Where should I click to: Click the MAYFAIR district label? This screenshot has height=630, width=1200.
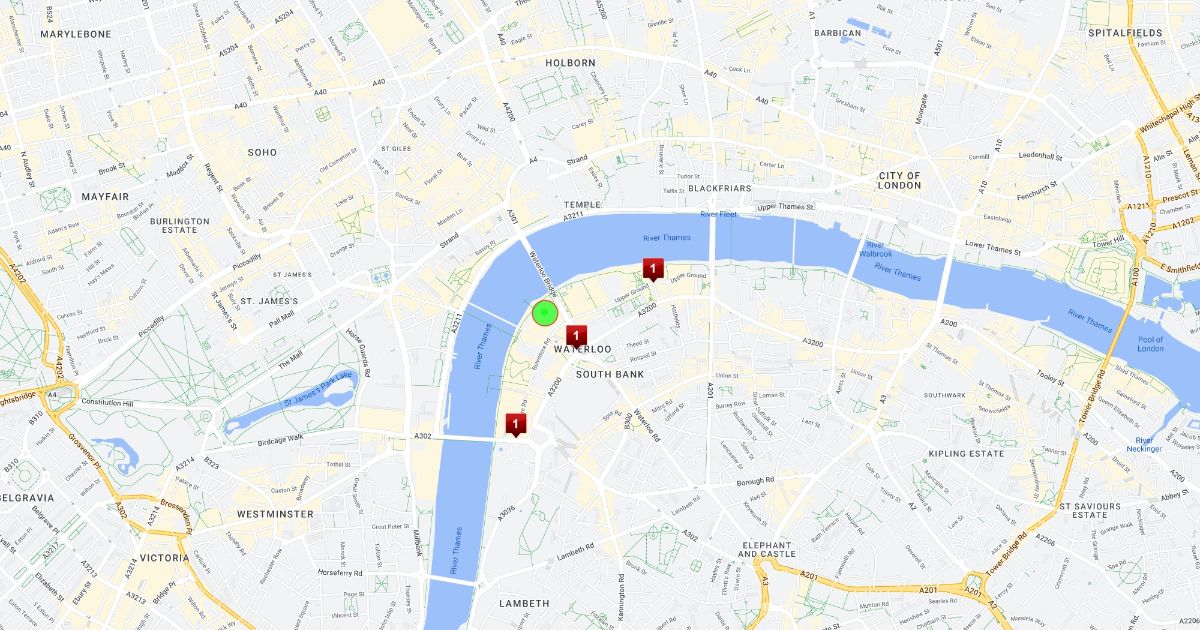tap(105, 197)
